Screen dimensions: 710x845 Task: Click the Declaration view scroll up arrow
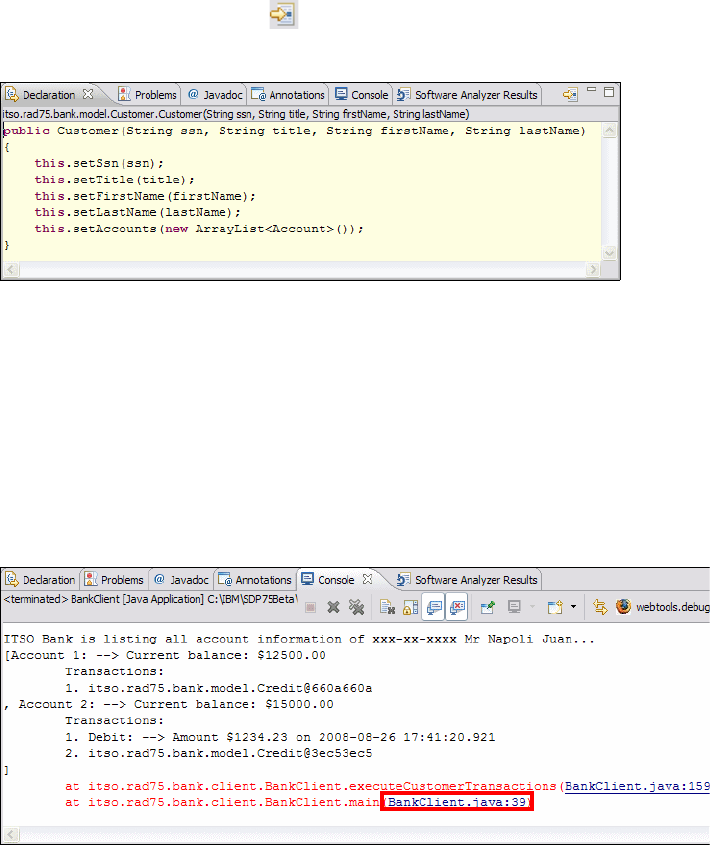tap(609, 130)
